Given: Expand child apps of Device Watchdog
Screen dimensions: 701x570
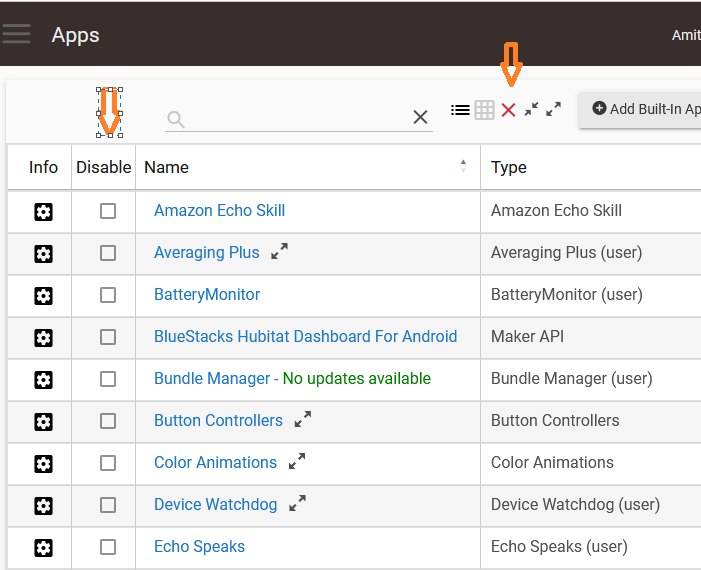Looking at the screenshot, I should pos(297,503).
